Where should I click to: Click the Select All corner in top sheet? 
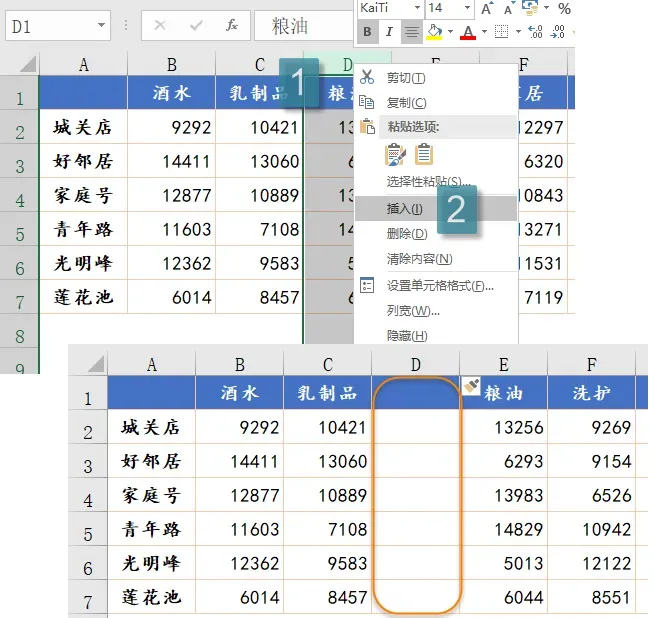click(x=26, y=65)
